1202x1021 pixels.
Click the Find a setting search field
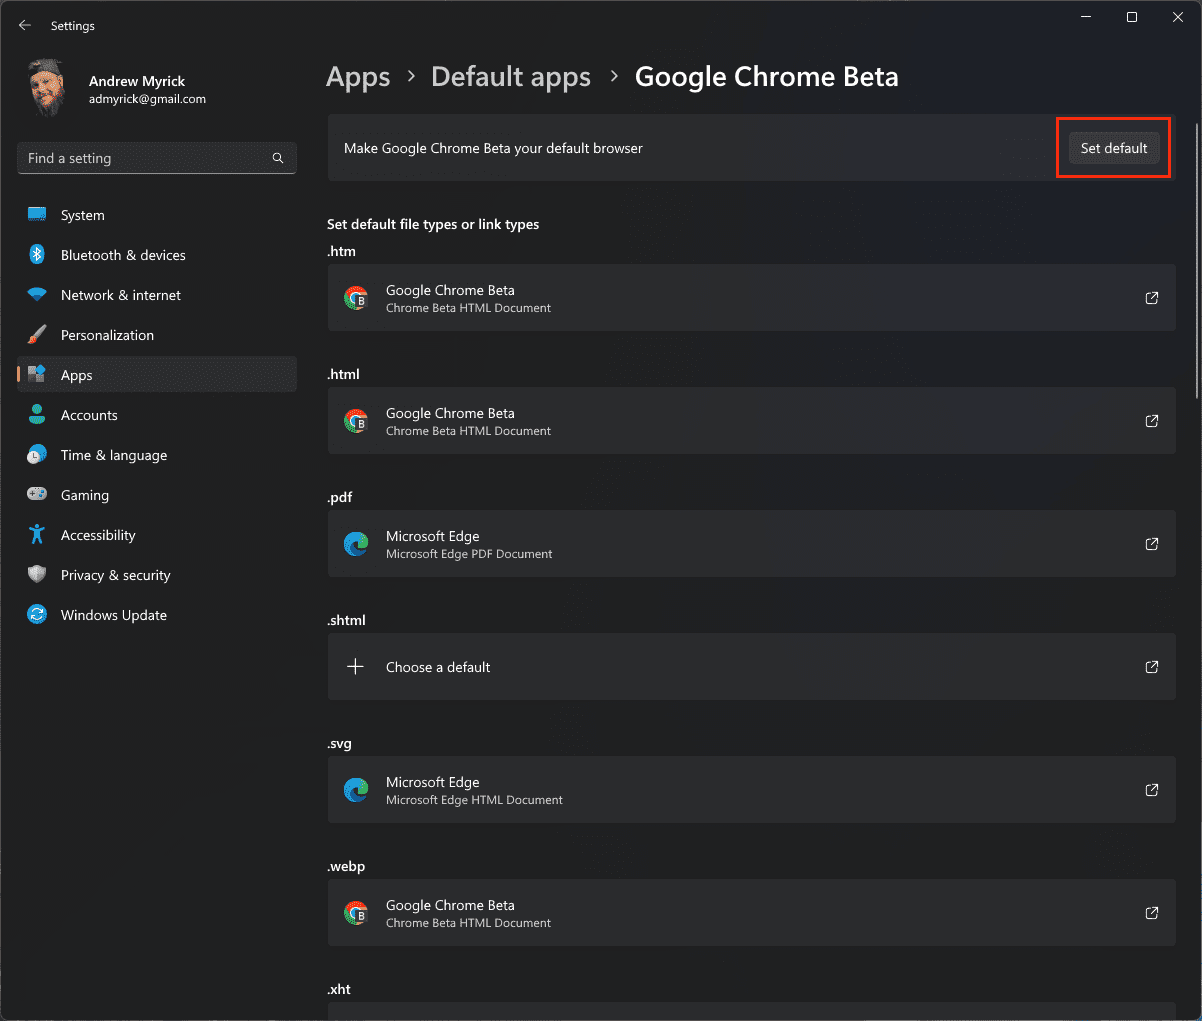tap(157, 158)
